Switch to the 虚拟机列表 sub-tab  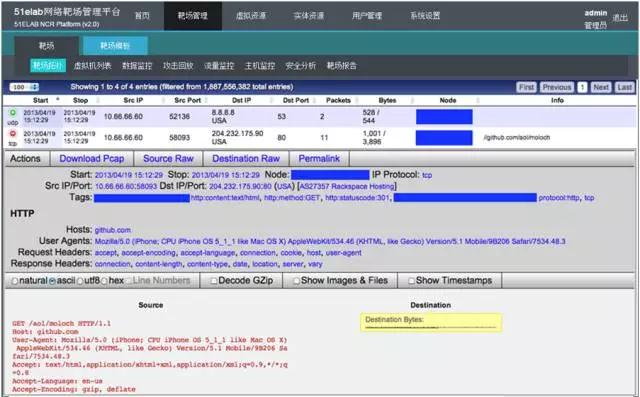92,66
